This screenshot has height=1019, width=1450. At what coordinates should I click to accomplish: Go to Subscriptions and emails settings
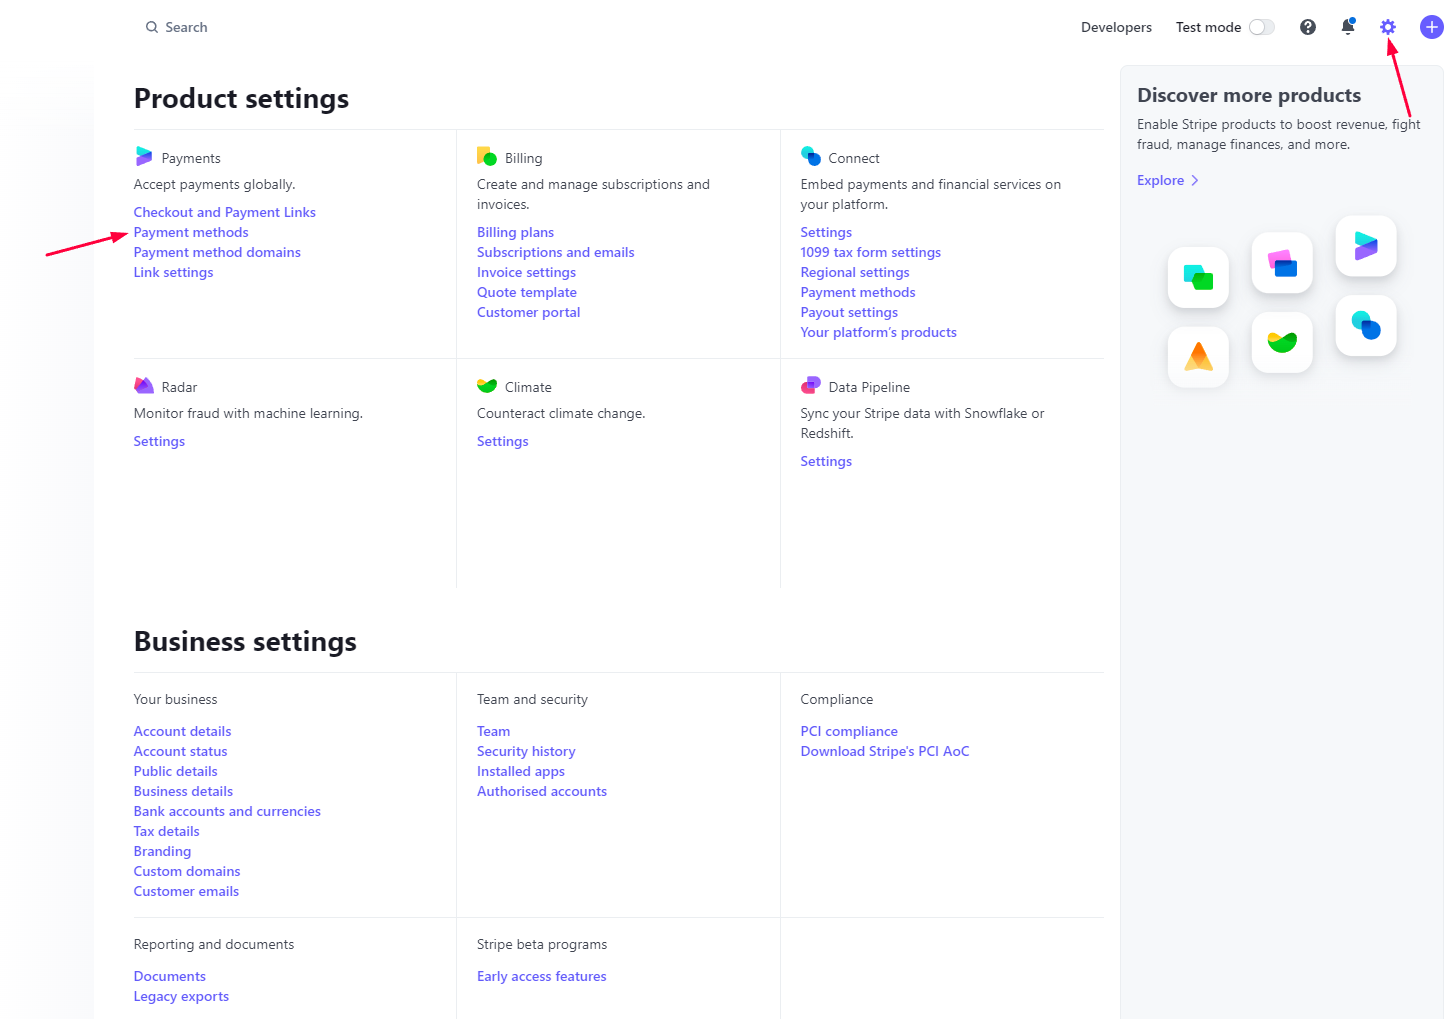[555, 252]
